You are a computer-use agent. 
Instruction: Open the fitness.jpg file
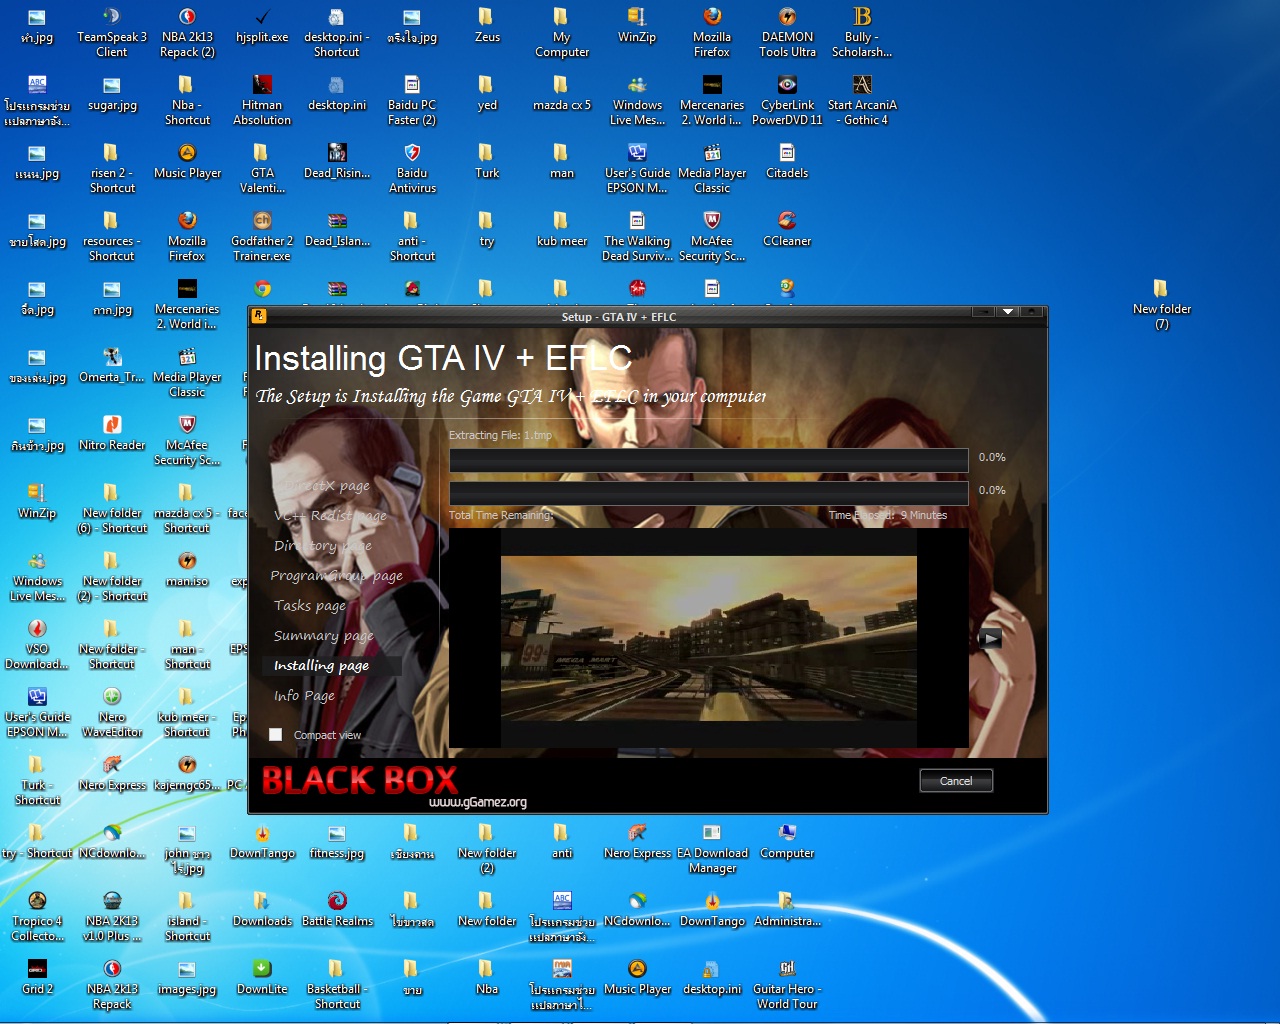pos(337,842)
